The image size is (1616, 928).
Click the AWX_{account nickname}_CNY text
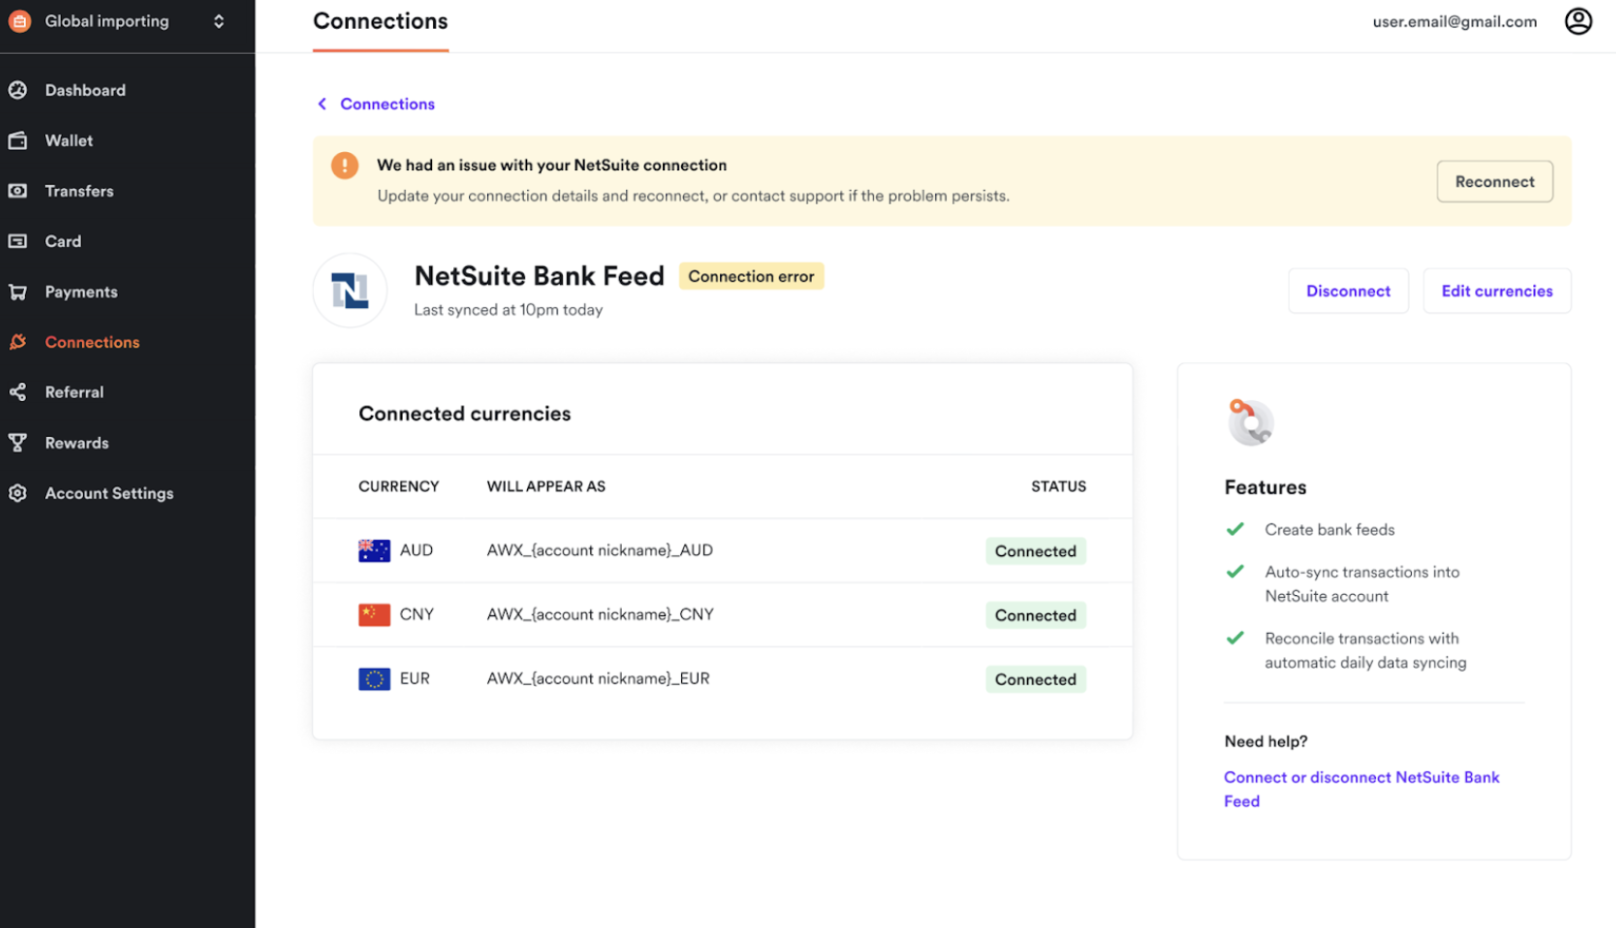point(600,614)
